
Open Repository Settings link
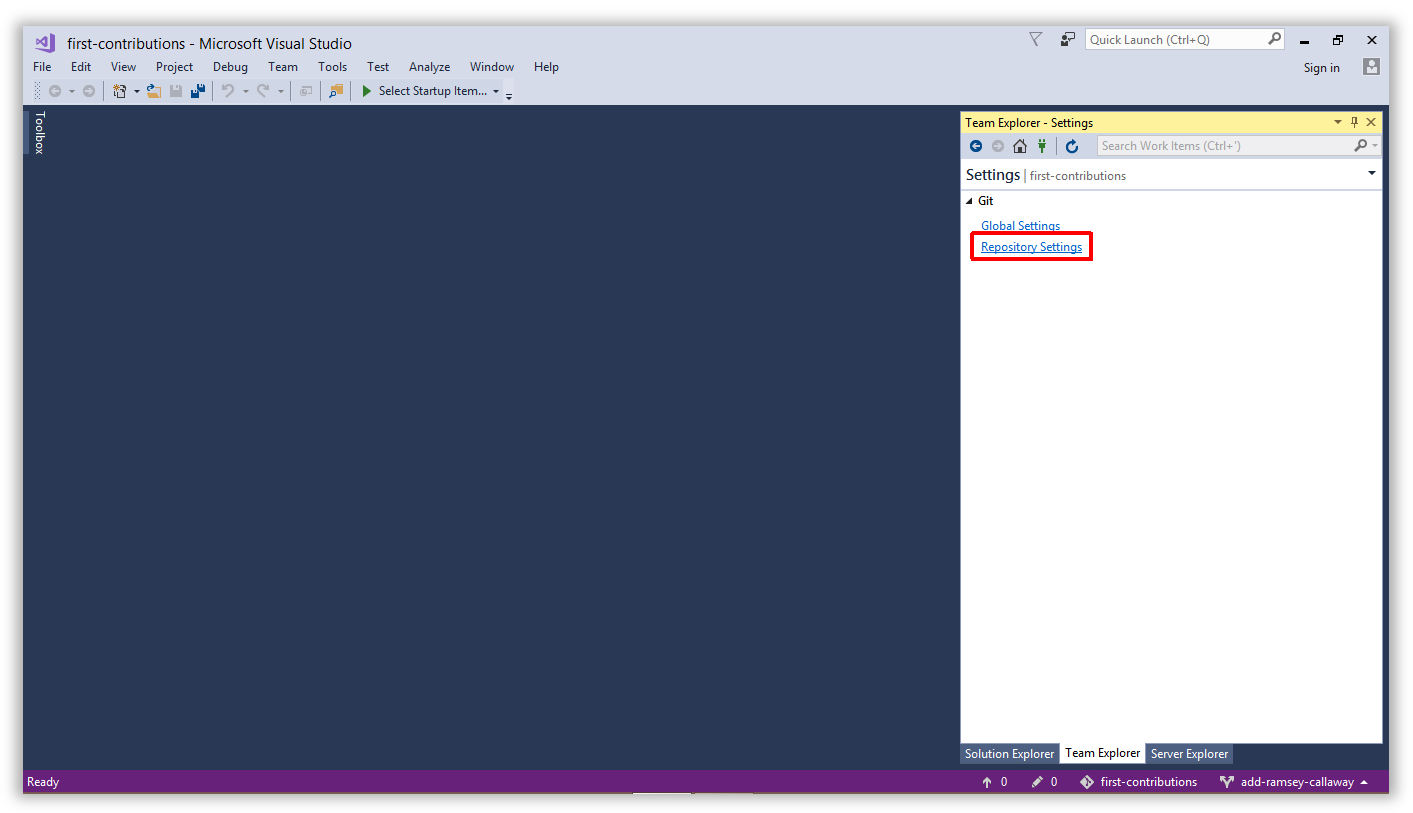coord(1031,247)
